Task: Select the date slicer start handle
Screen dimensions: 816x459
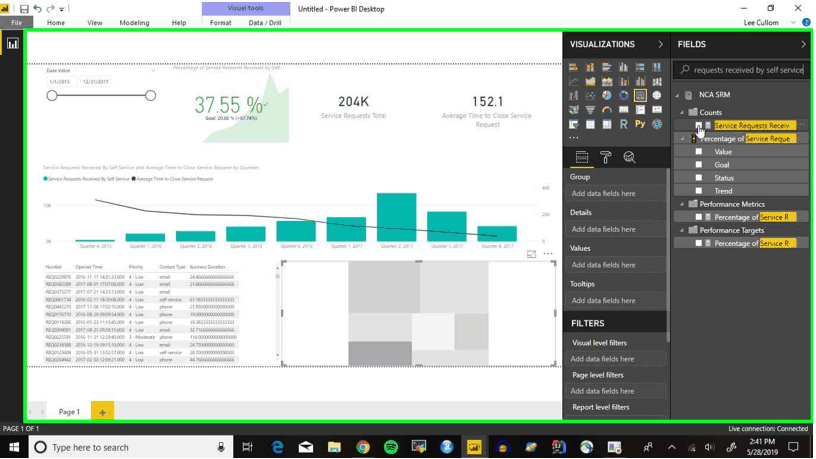Action: click(52, 95)
